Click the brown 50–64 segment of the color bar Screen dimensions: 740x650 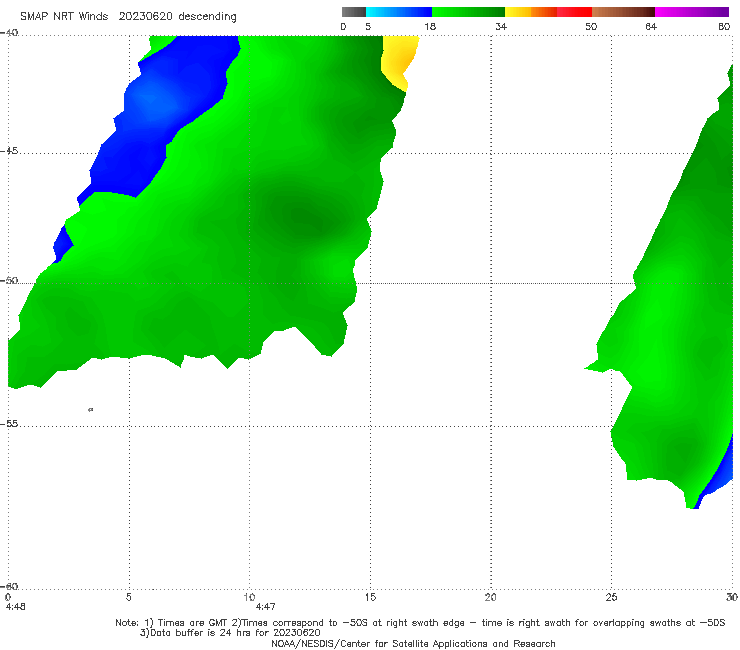coord(623,12)
